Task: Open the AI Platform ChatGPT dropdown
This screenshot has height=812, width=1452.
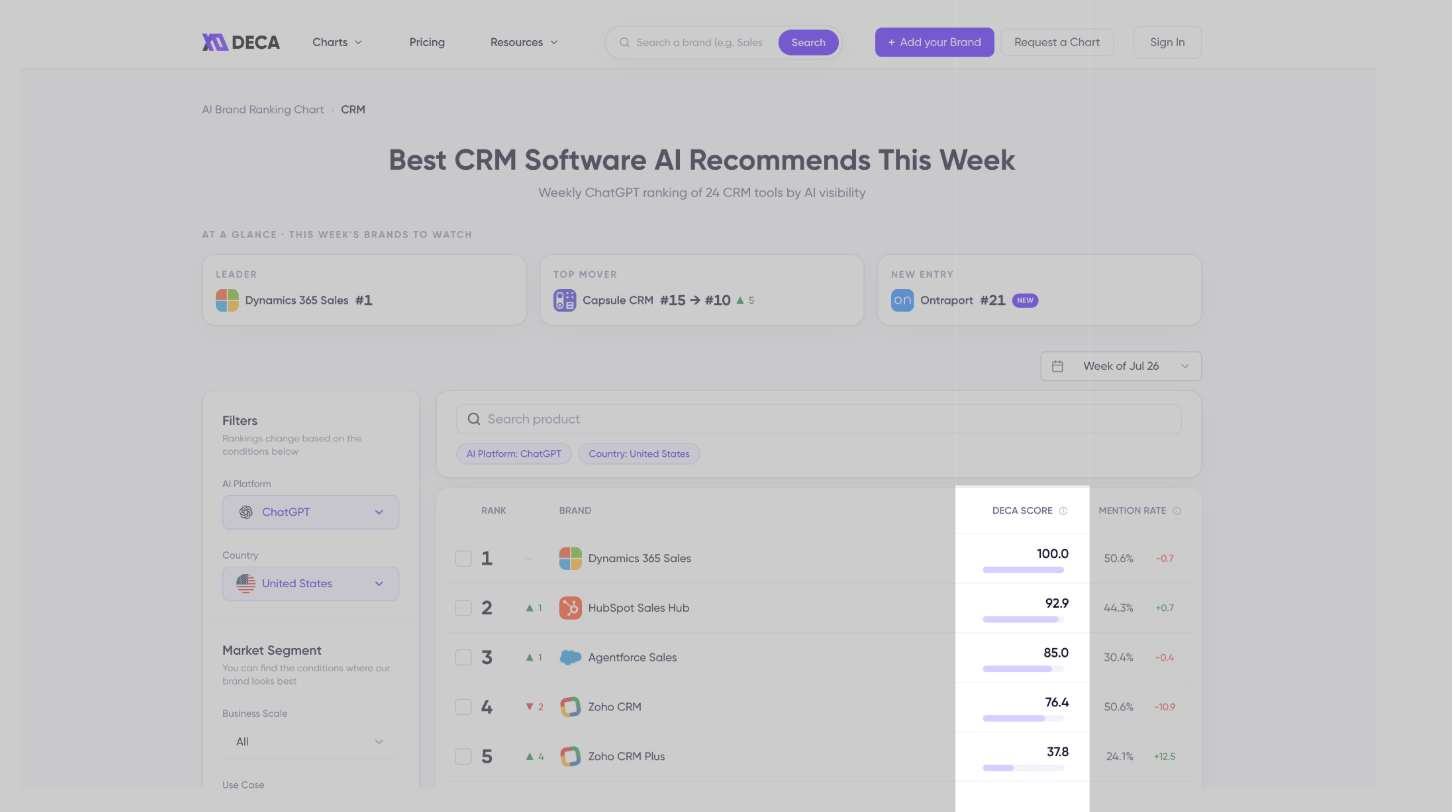Action: pos(311,512)
